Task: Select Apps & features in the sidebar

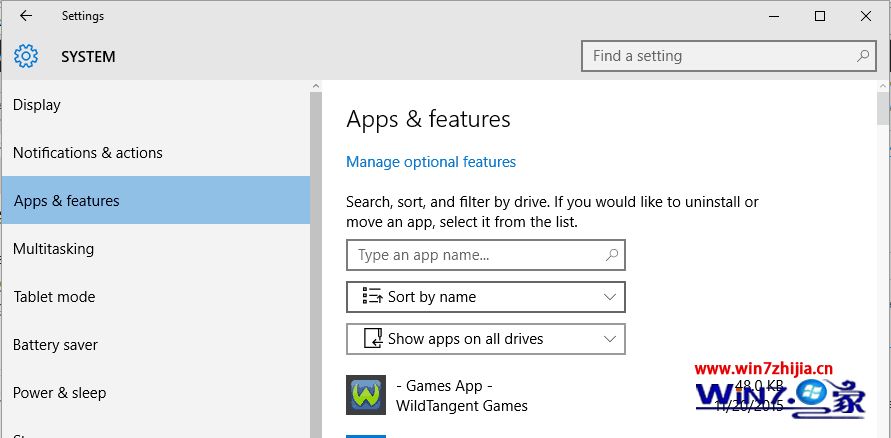Action: coord(156,200)
